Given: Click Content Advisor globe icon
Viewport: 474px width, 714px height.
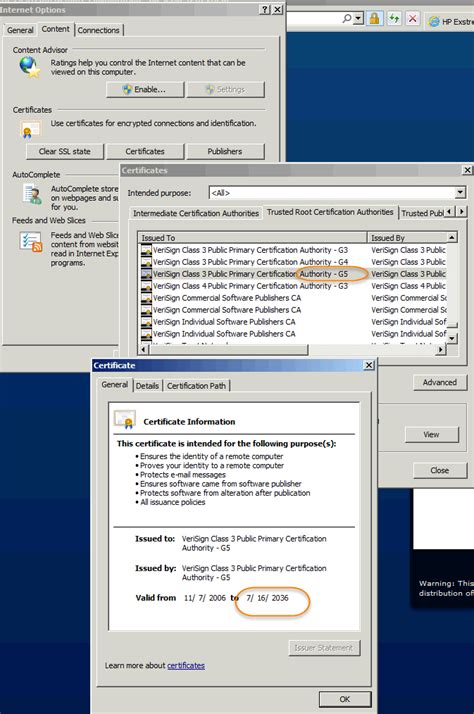Looking at the screenshot, I should (30, 67).
